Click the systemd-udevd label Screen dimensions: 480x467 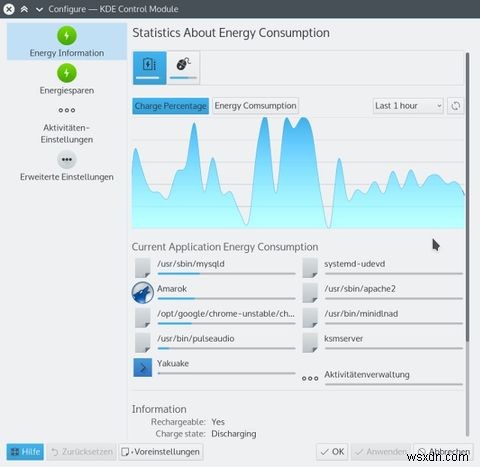[354, 264]
